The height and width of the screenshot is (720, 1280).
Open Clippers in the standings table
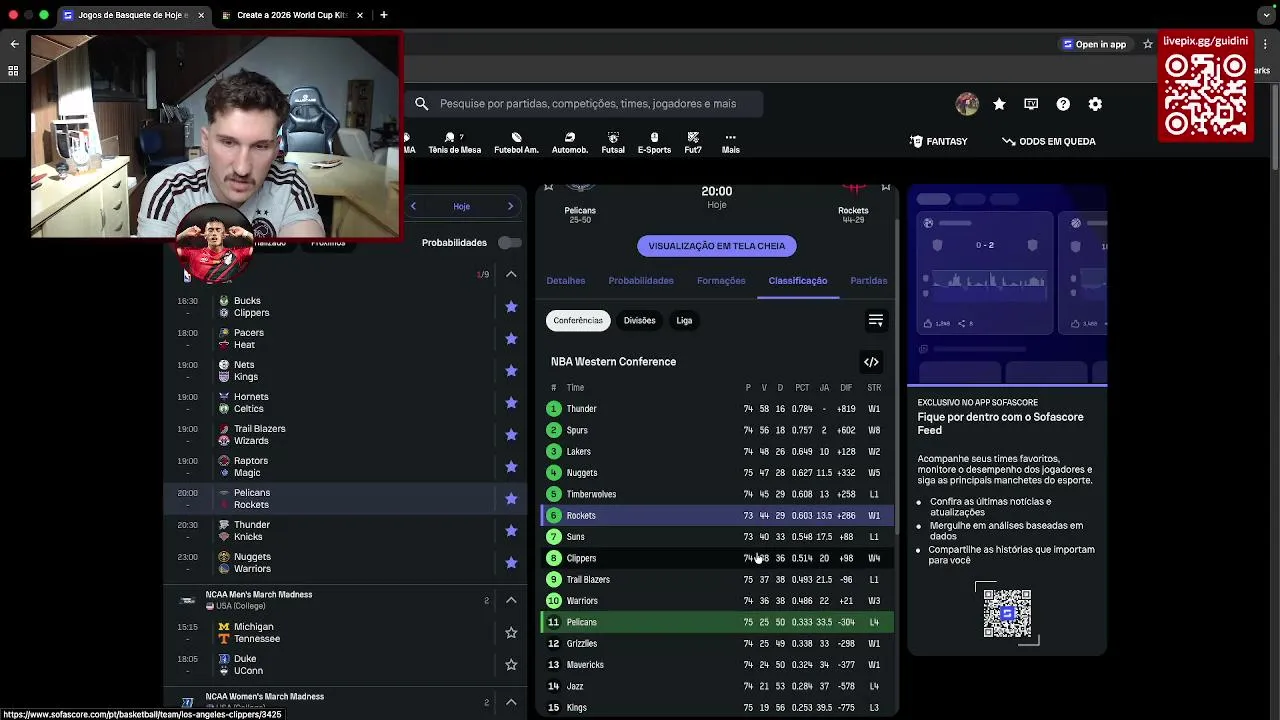point(717,558)
